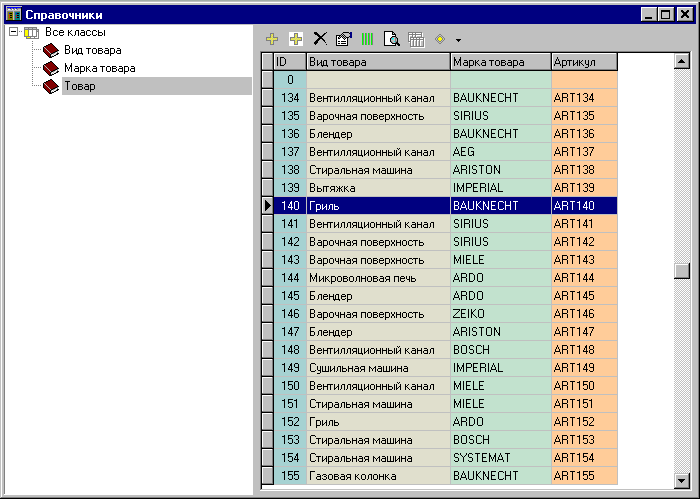
Task: Click the row selector arrow for row 140
Action: coord(267,206)
